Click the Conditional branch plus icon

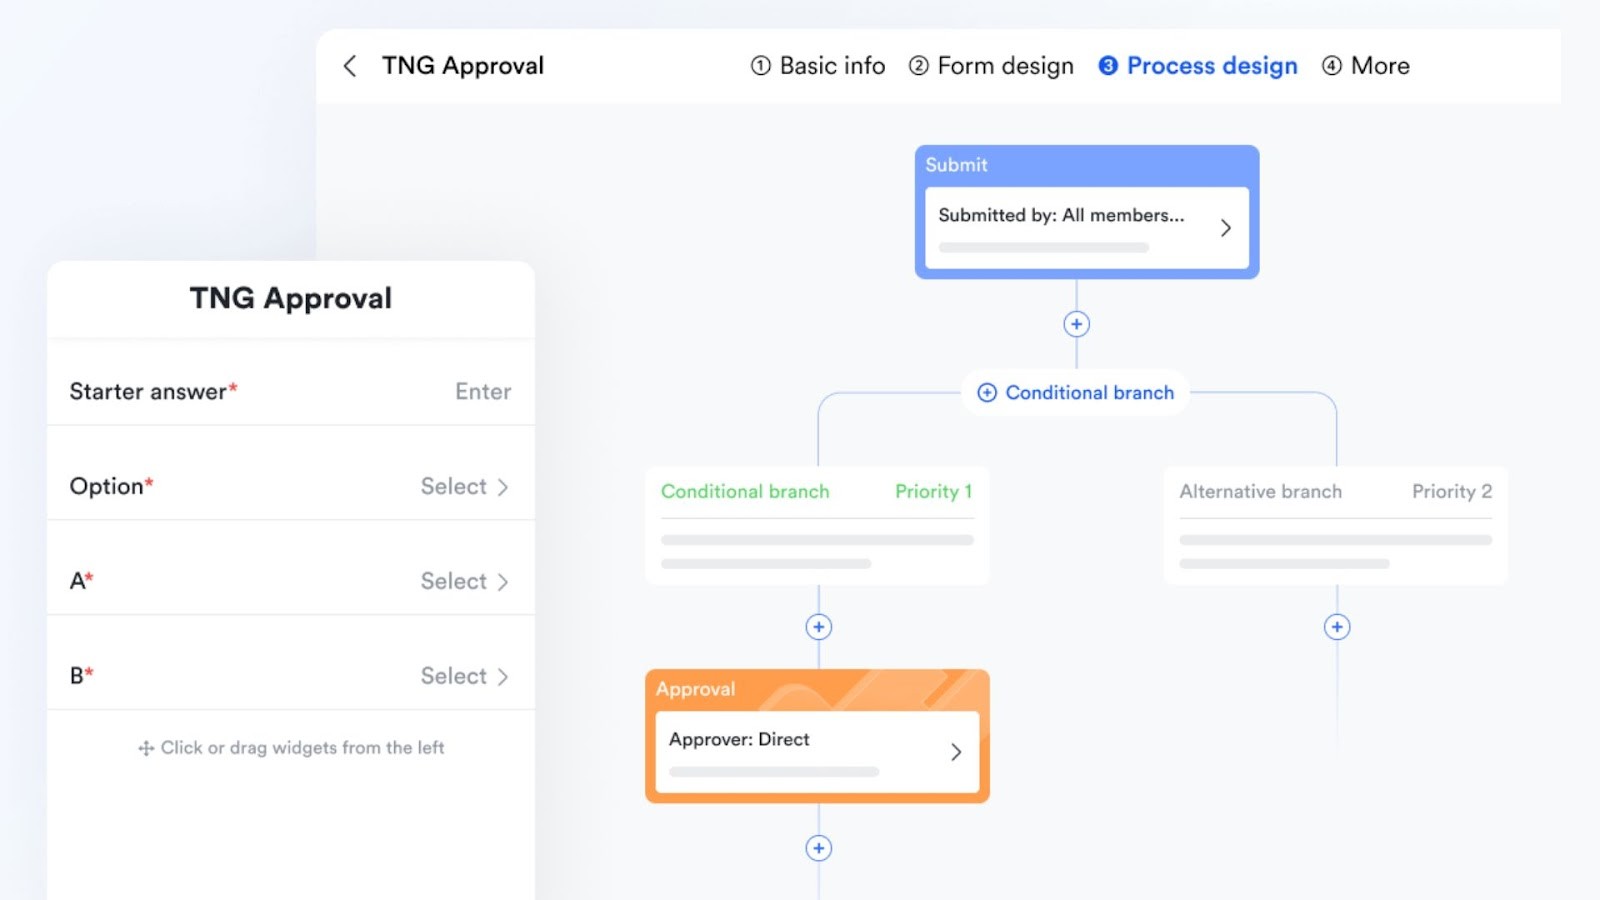click(986, 392)
